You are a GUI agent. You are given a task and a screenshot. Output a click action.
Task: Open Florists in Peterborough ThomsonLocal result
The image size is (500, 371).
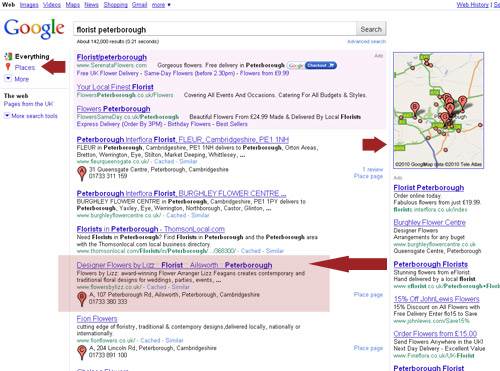(x=150, y=229)
